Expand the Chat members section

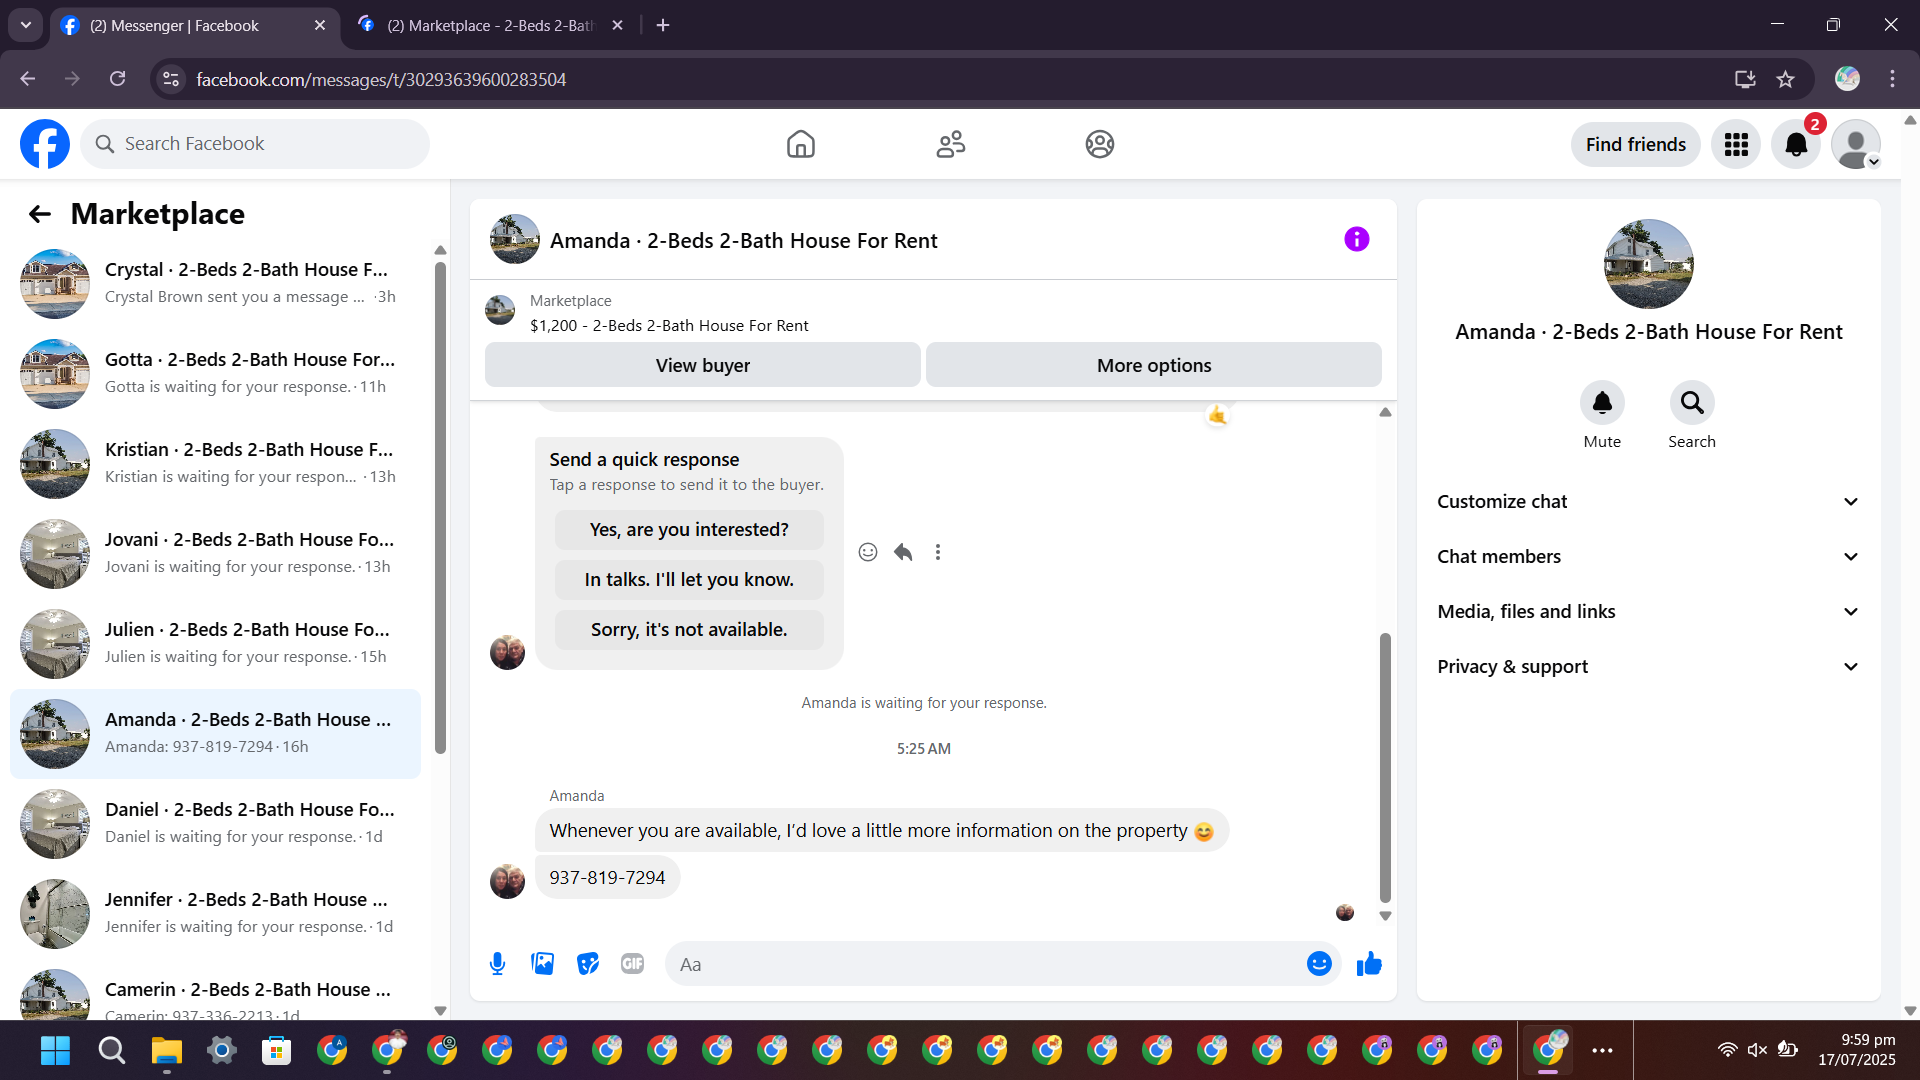coord(1648,557)
